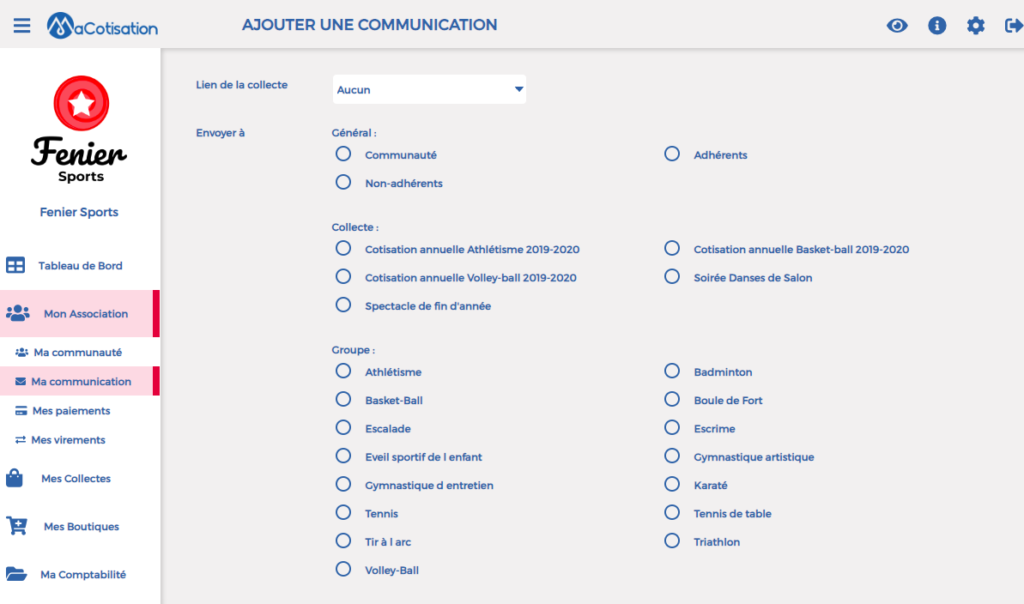Collapse the Mon Association sidebar section

[x=80, y=313]
